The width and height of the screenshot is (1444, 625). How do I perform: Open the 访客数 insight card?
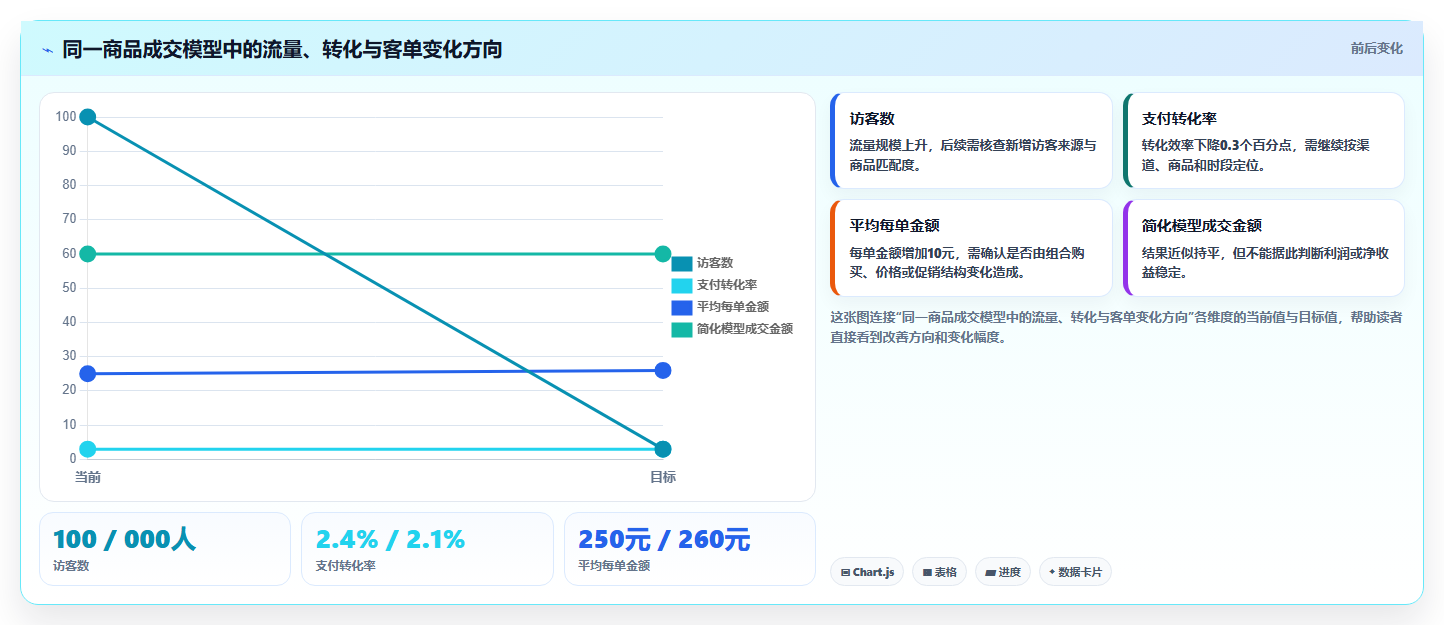(x=971, y=140)
